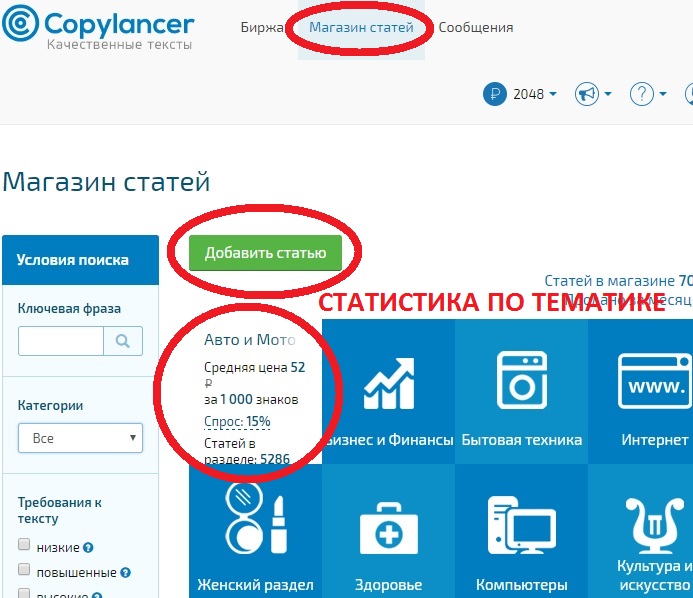
Task: Open the Биржа menu item
Action: (263, 27)
